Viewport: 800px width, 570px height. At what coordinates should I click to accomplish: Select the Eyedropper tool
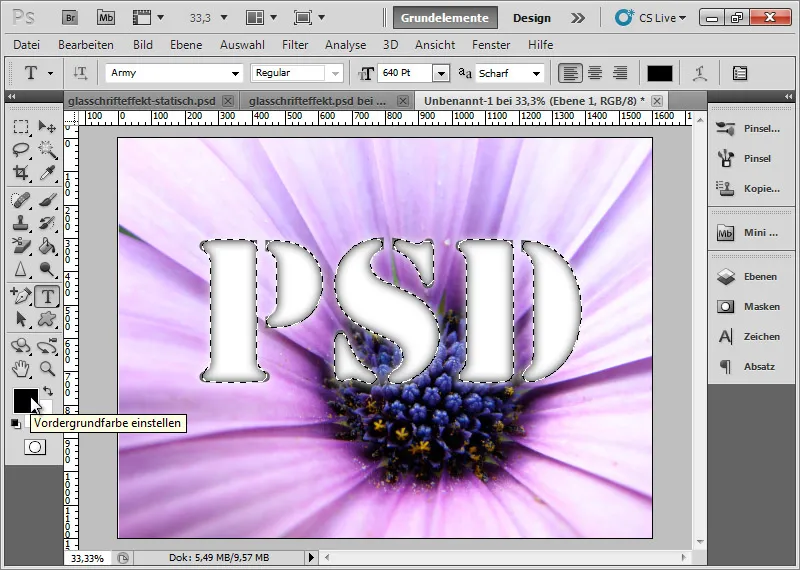click(47, 173)
